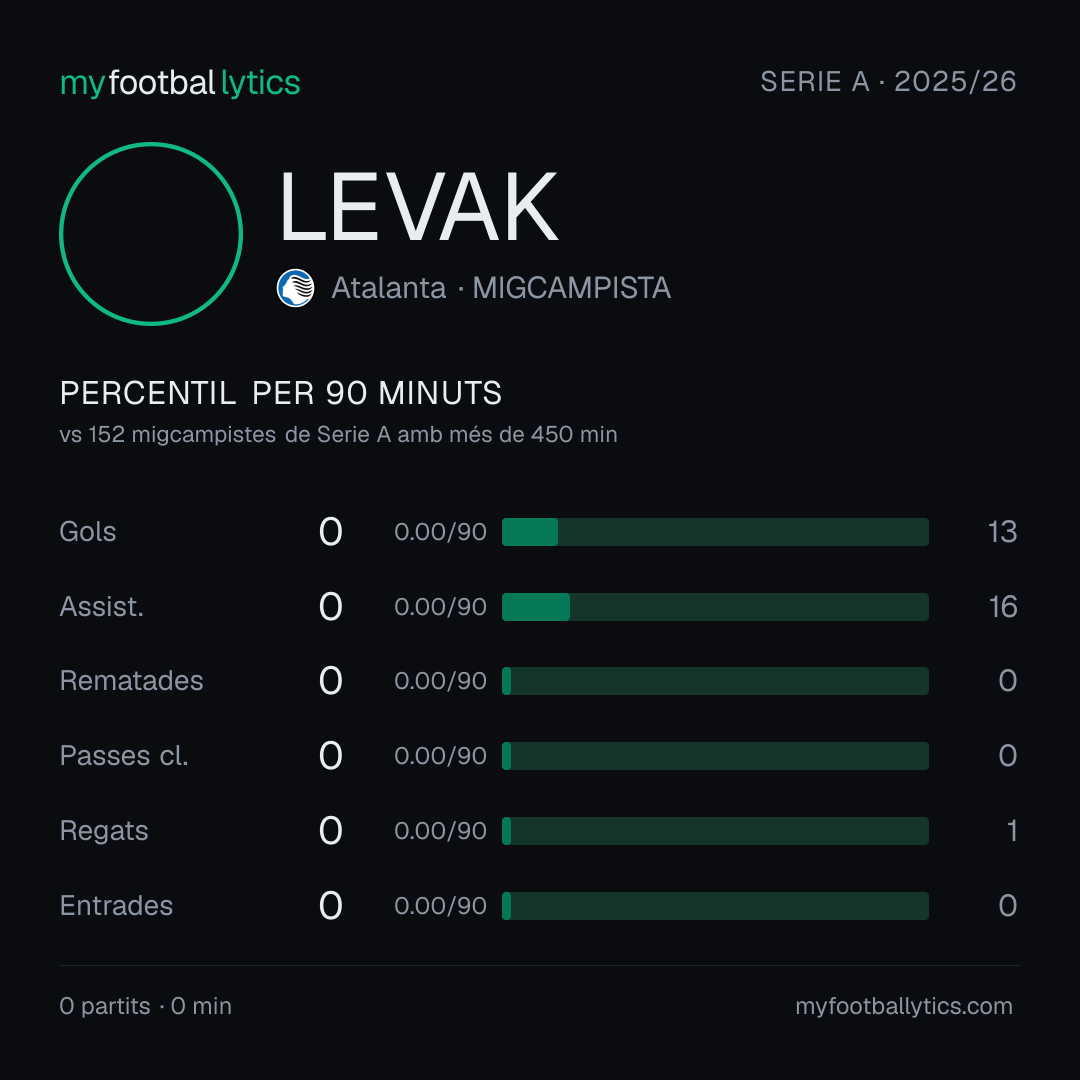Screen dimensions: 1080x1080
Task: Select the Entrades percentile bar
Action: (715, 906)
